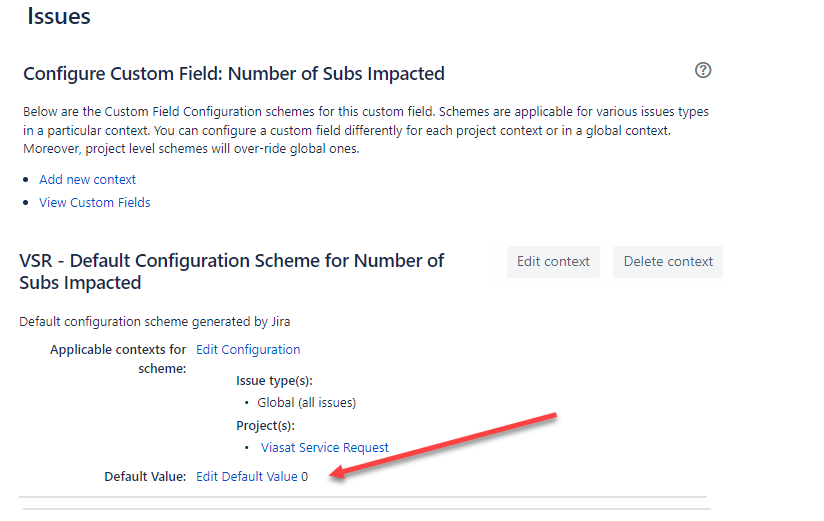Select the Configure Custom Field heading text

[234, 74]
